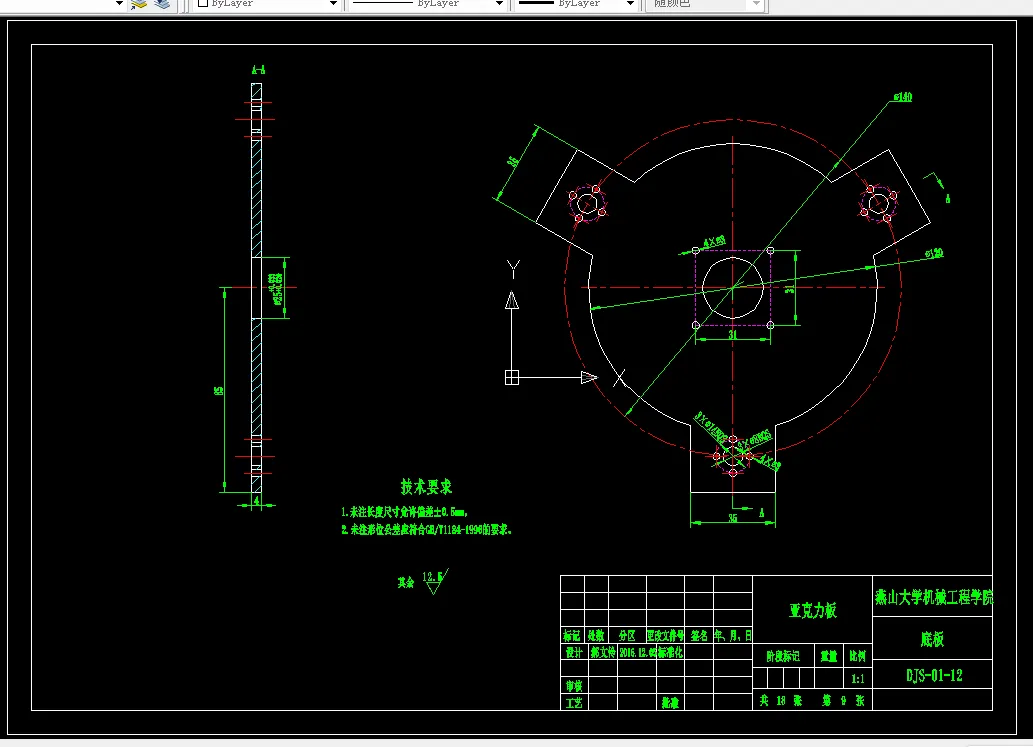Screen dimensions: 1033x747
Task: Open the linetype ByLayer dropdown with thin line
Action: 428,4
